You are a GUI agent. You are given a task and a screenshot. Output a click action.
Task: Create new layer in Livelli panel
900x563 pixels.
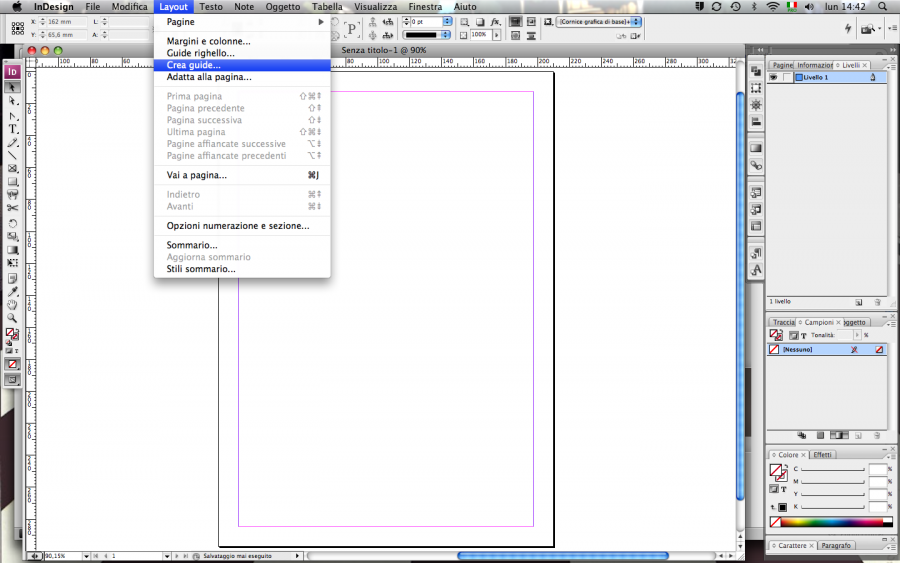859,301
